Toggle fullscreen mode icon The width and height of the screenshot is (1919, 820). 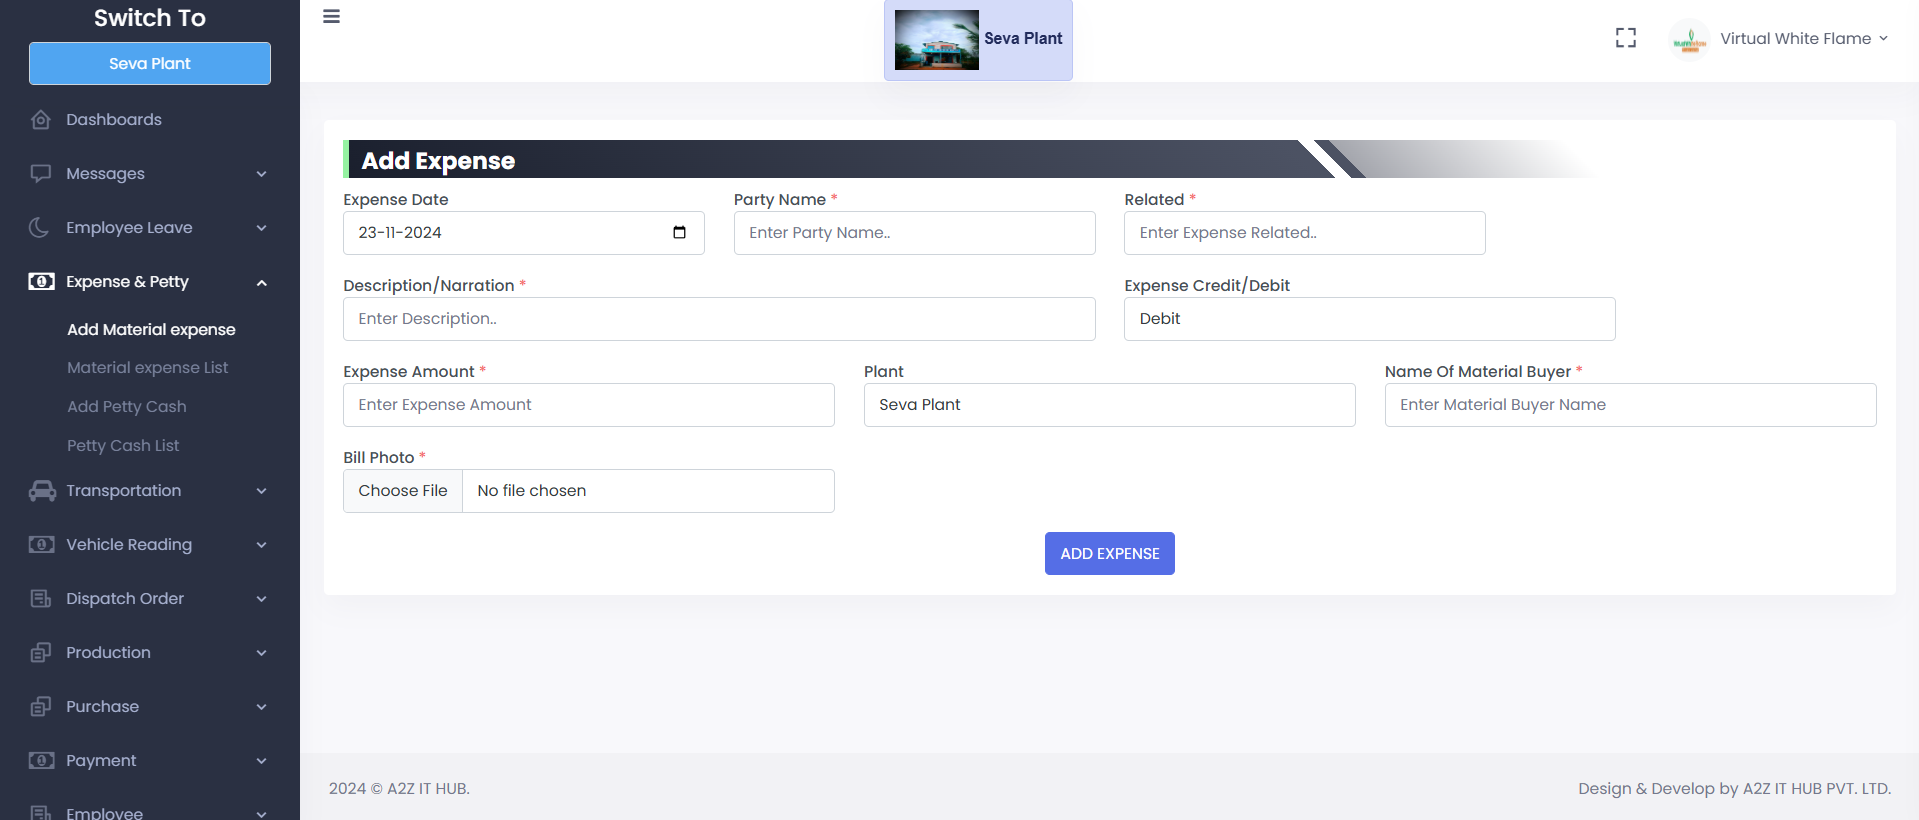click(1626, 38)
